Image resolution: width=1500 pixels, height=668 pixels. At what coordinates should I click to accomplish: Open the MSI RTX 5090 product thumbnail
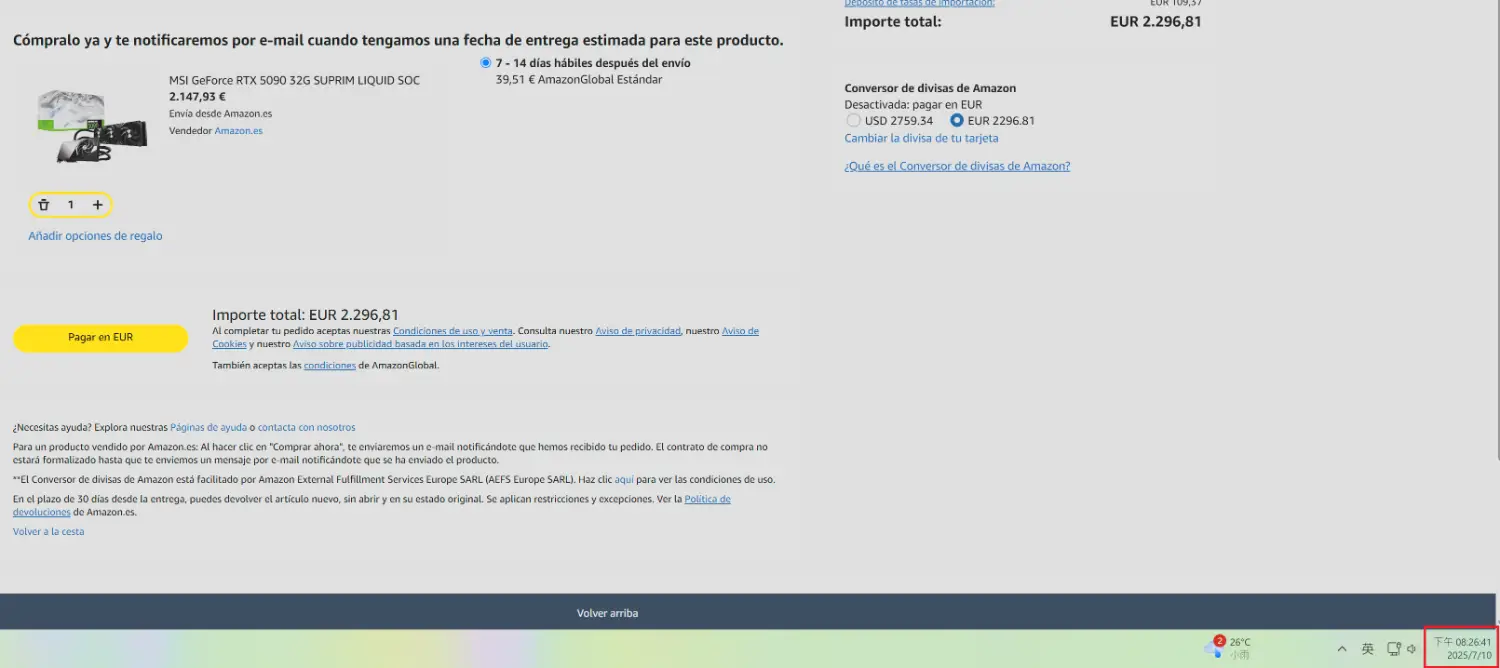91,125
